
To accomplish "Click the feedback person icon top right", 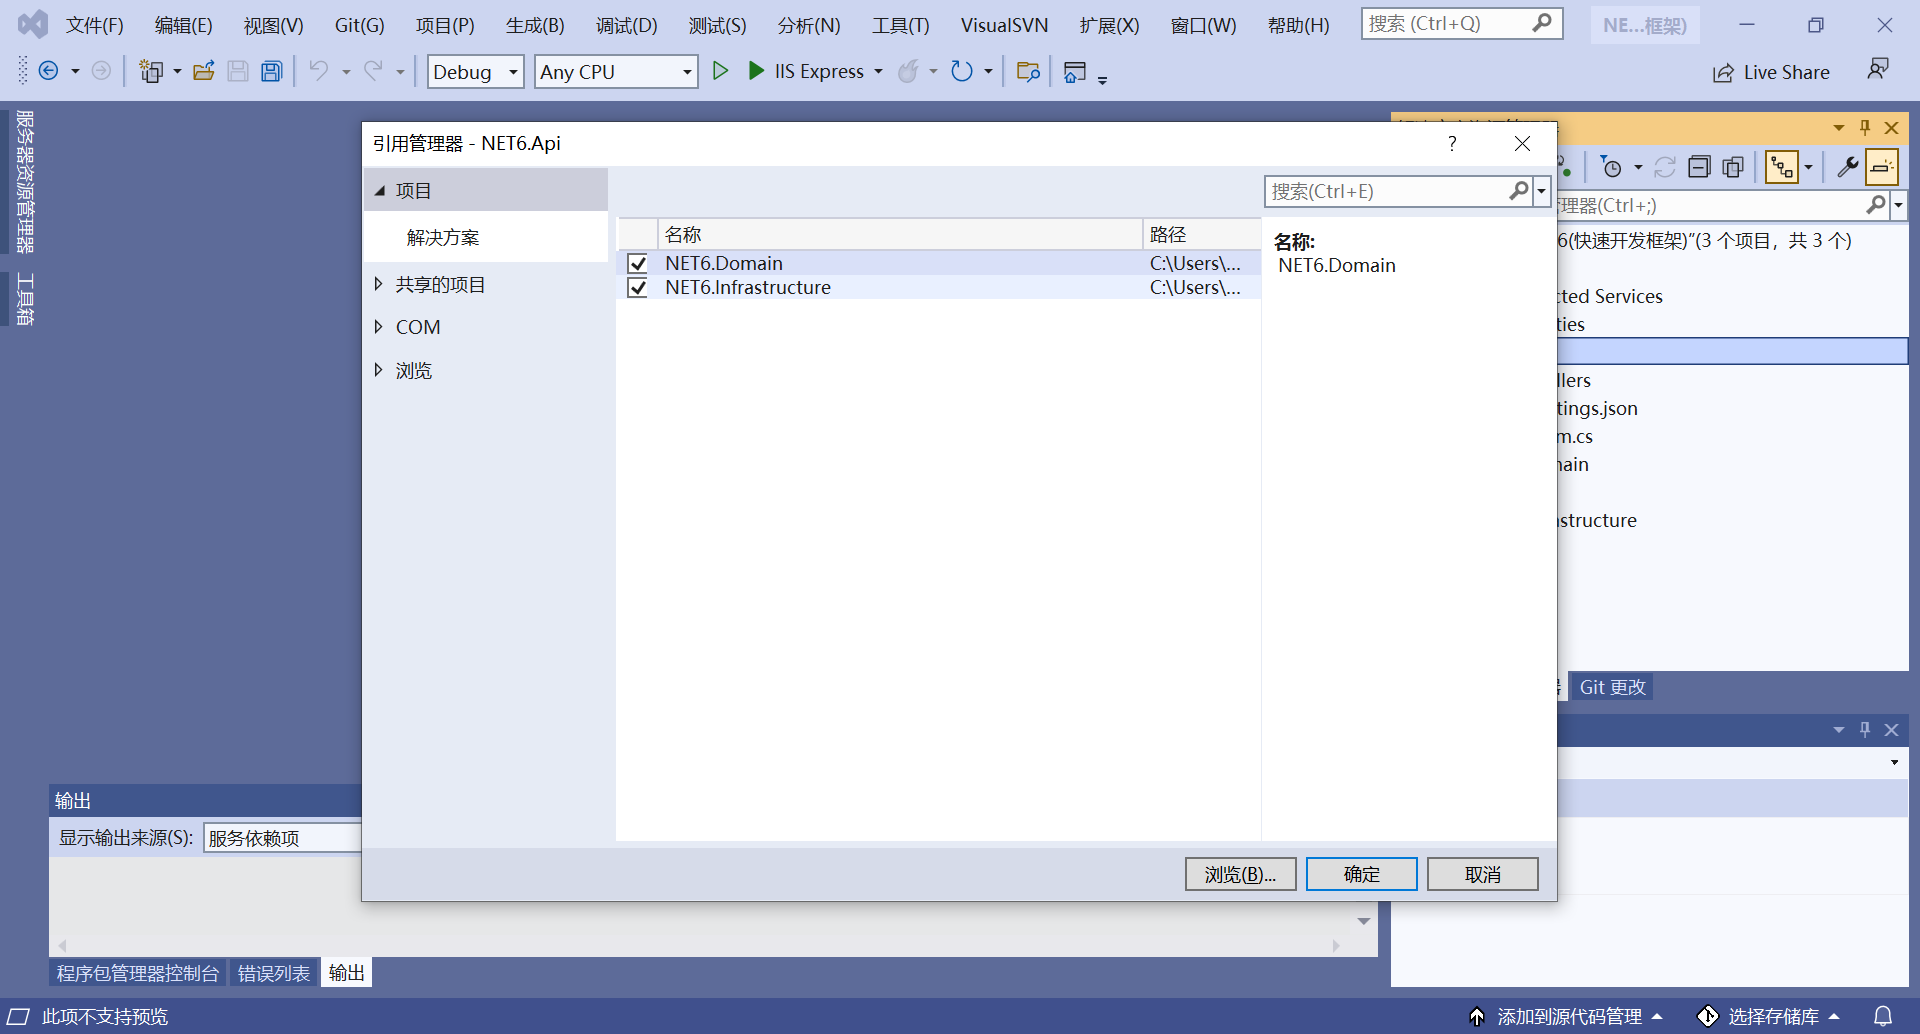I will pyautogui.click(x=1878, y=69).
